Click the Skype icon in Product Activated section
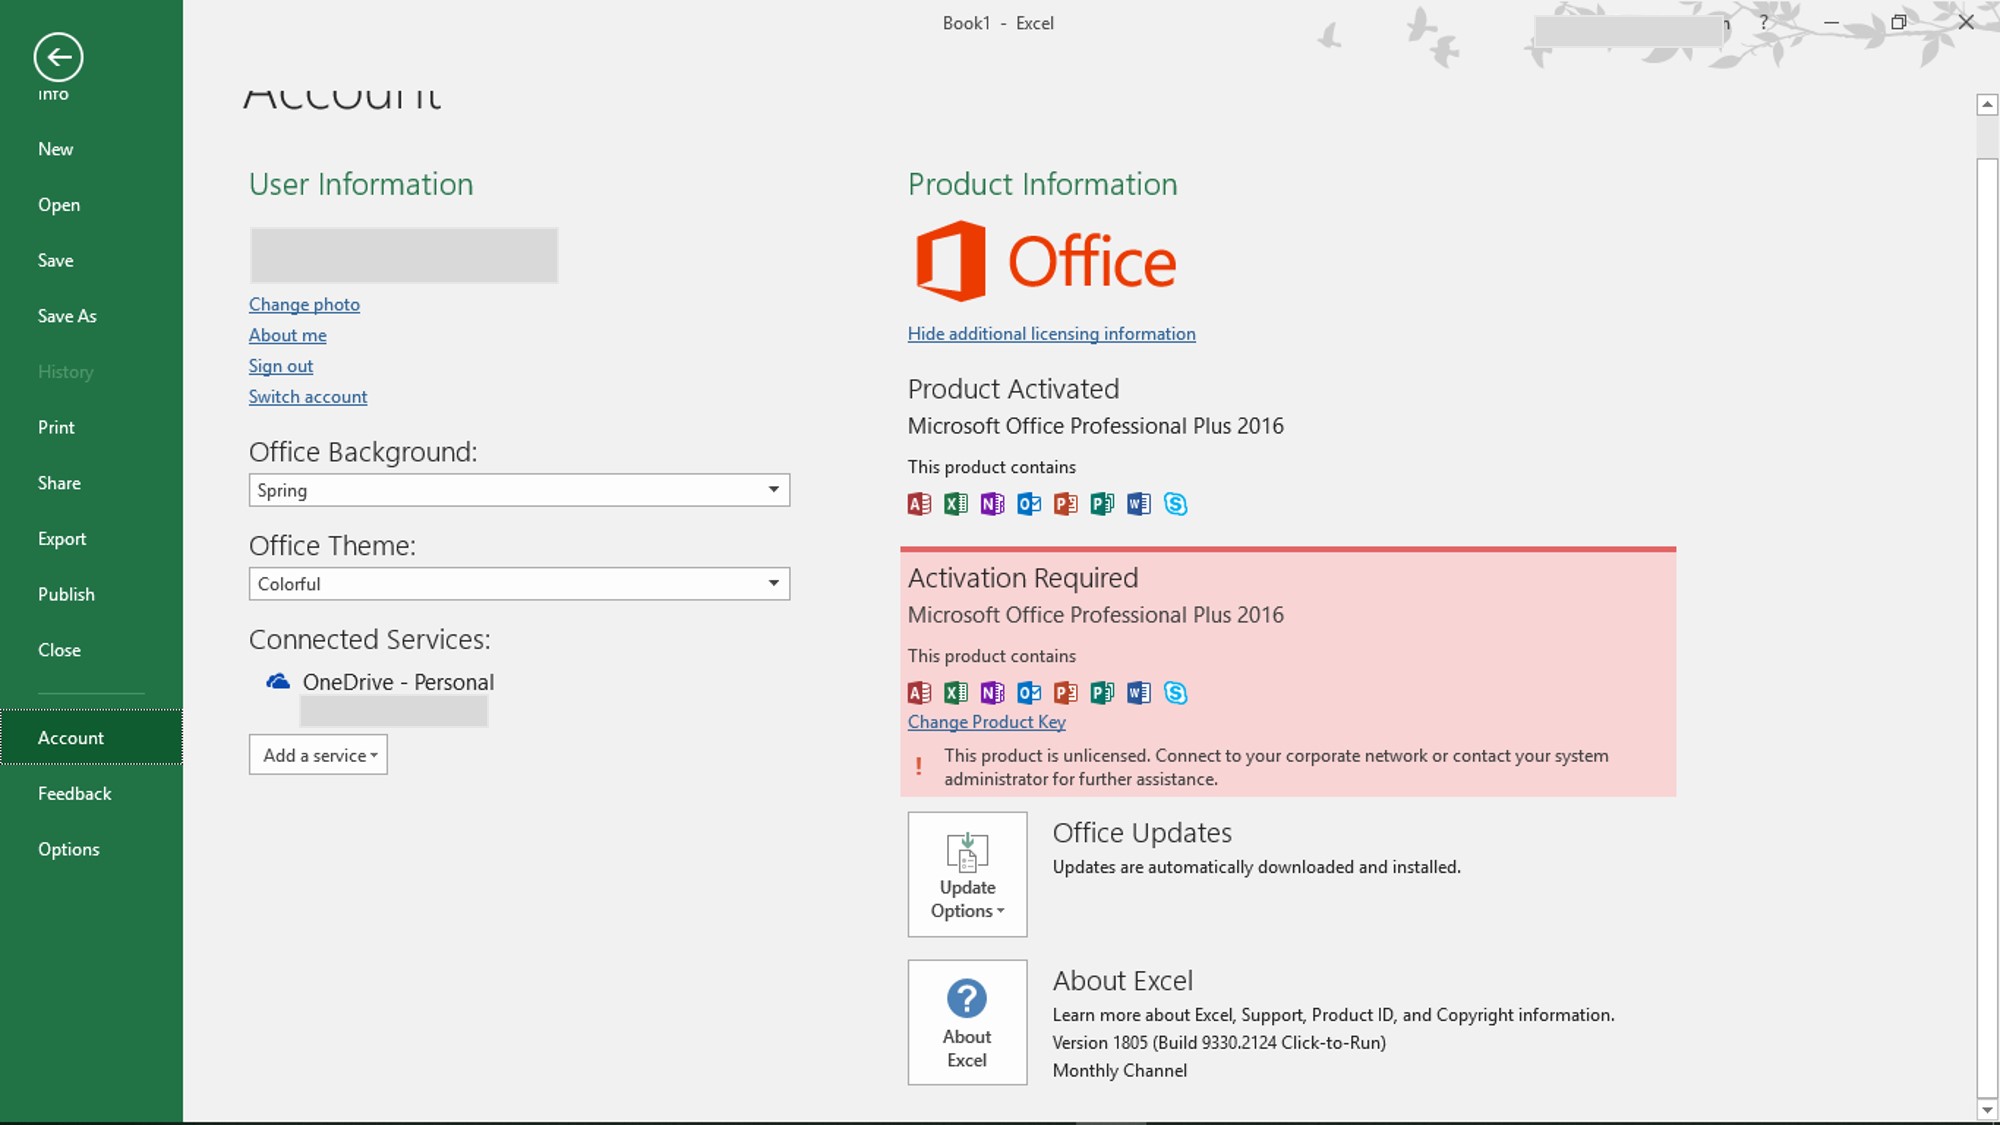 pyautogui.click(x=1175, y=504)
